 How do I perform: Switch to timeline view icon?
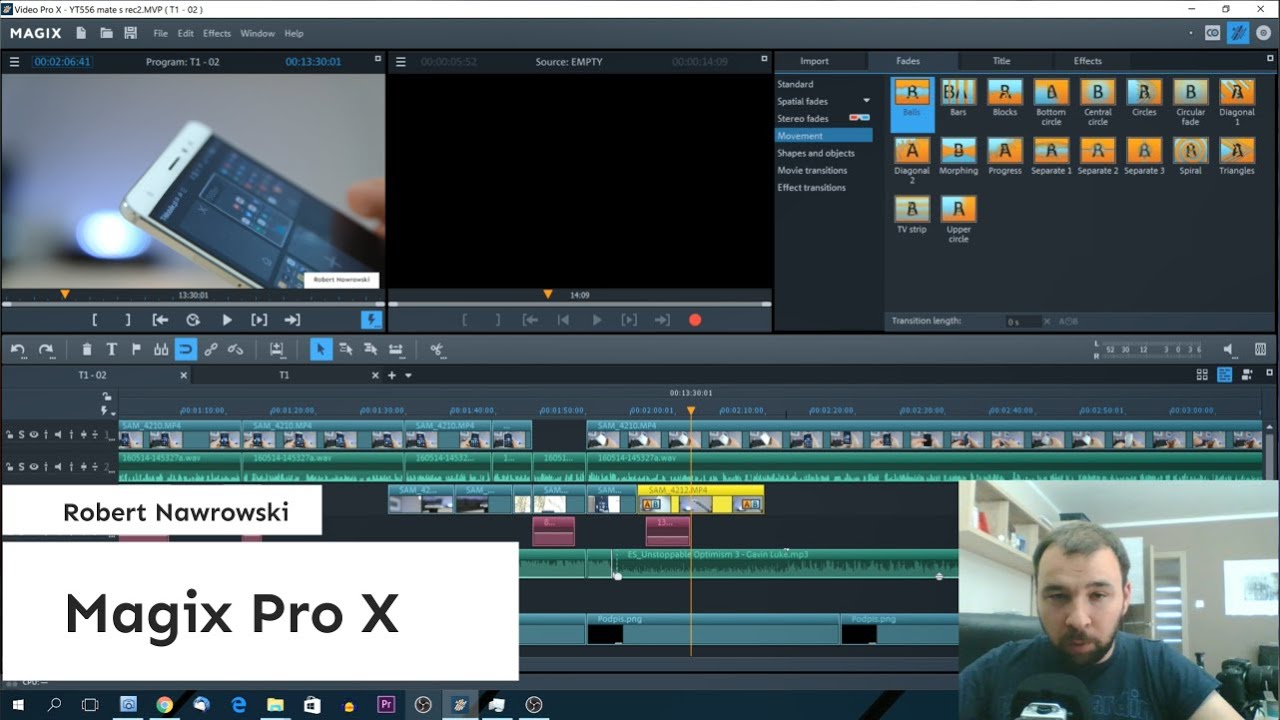1224,375
